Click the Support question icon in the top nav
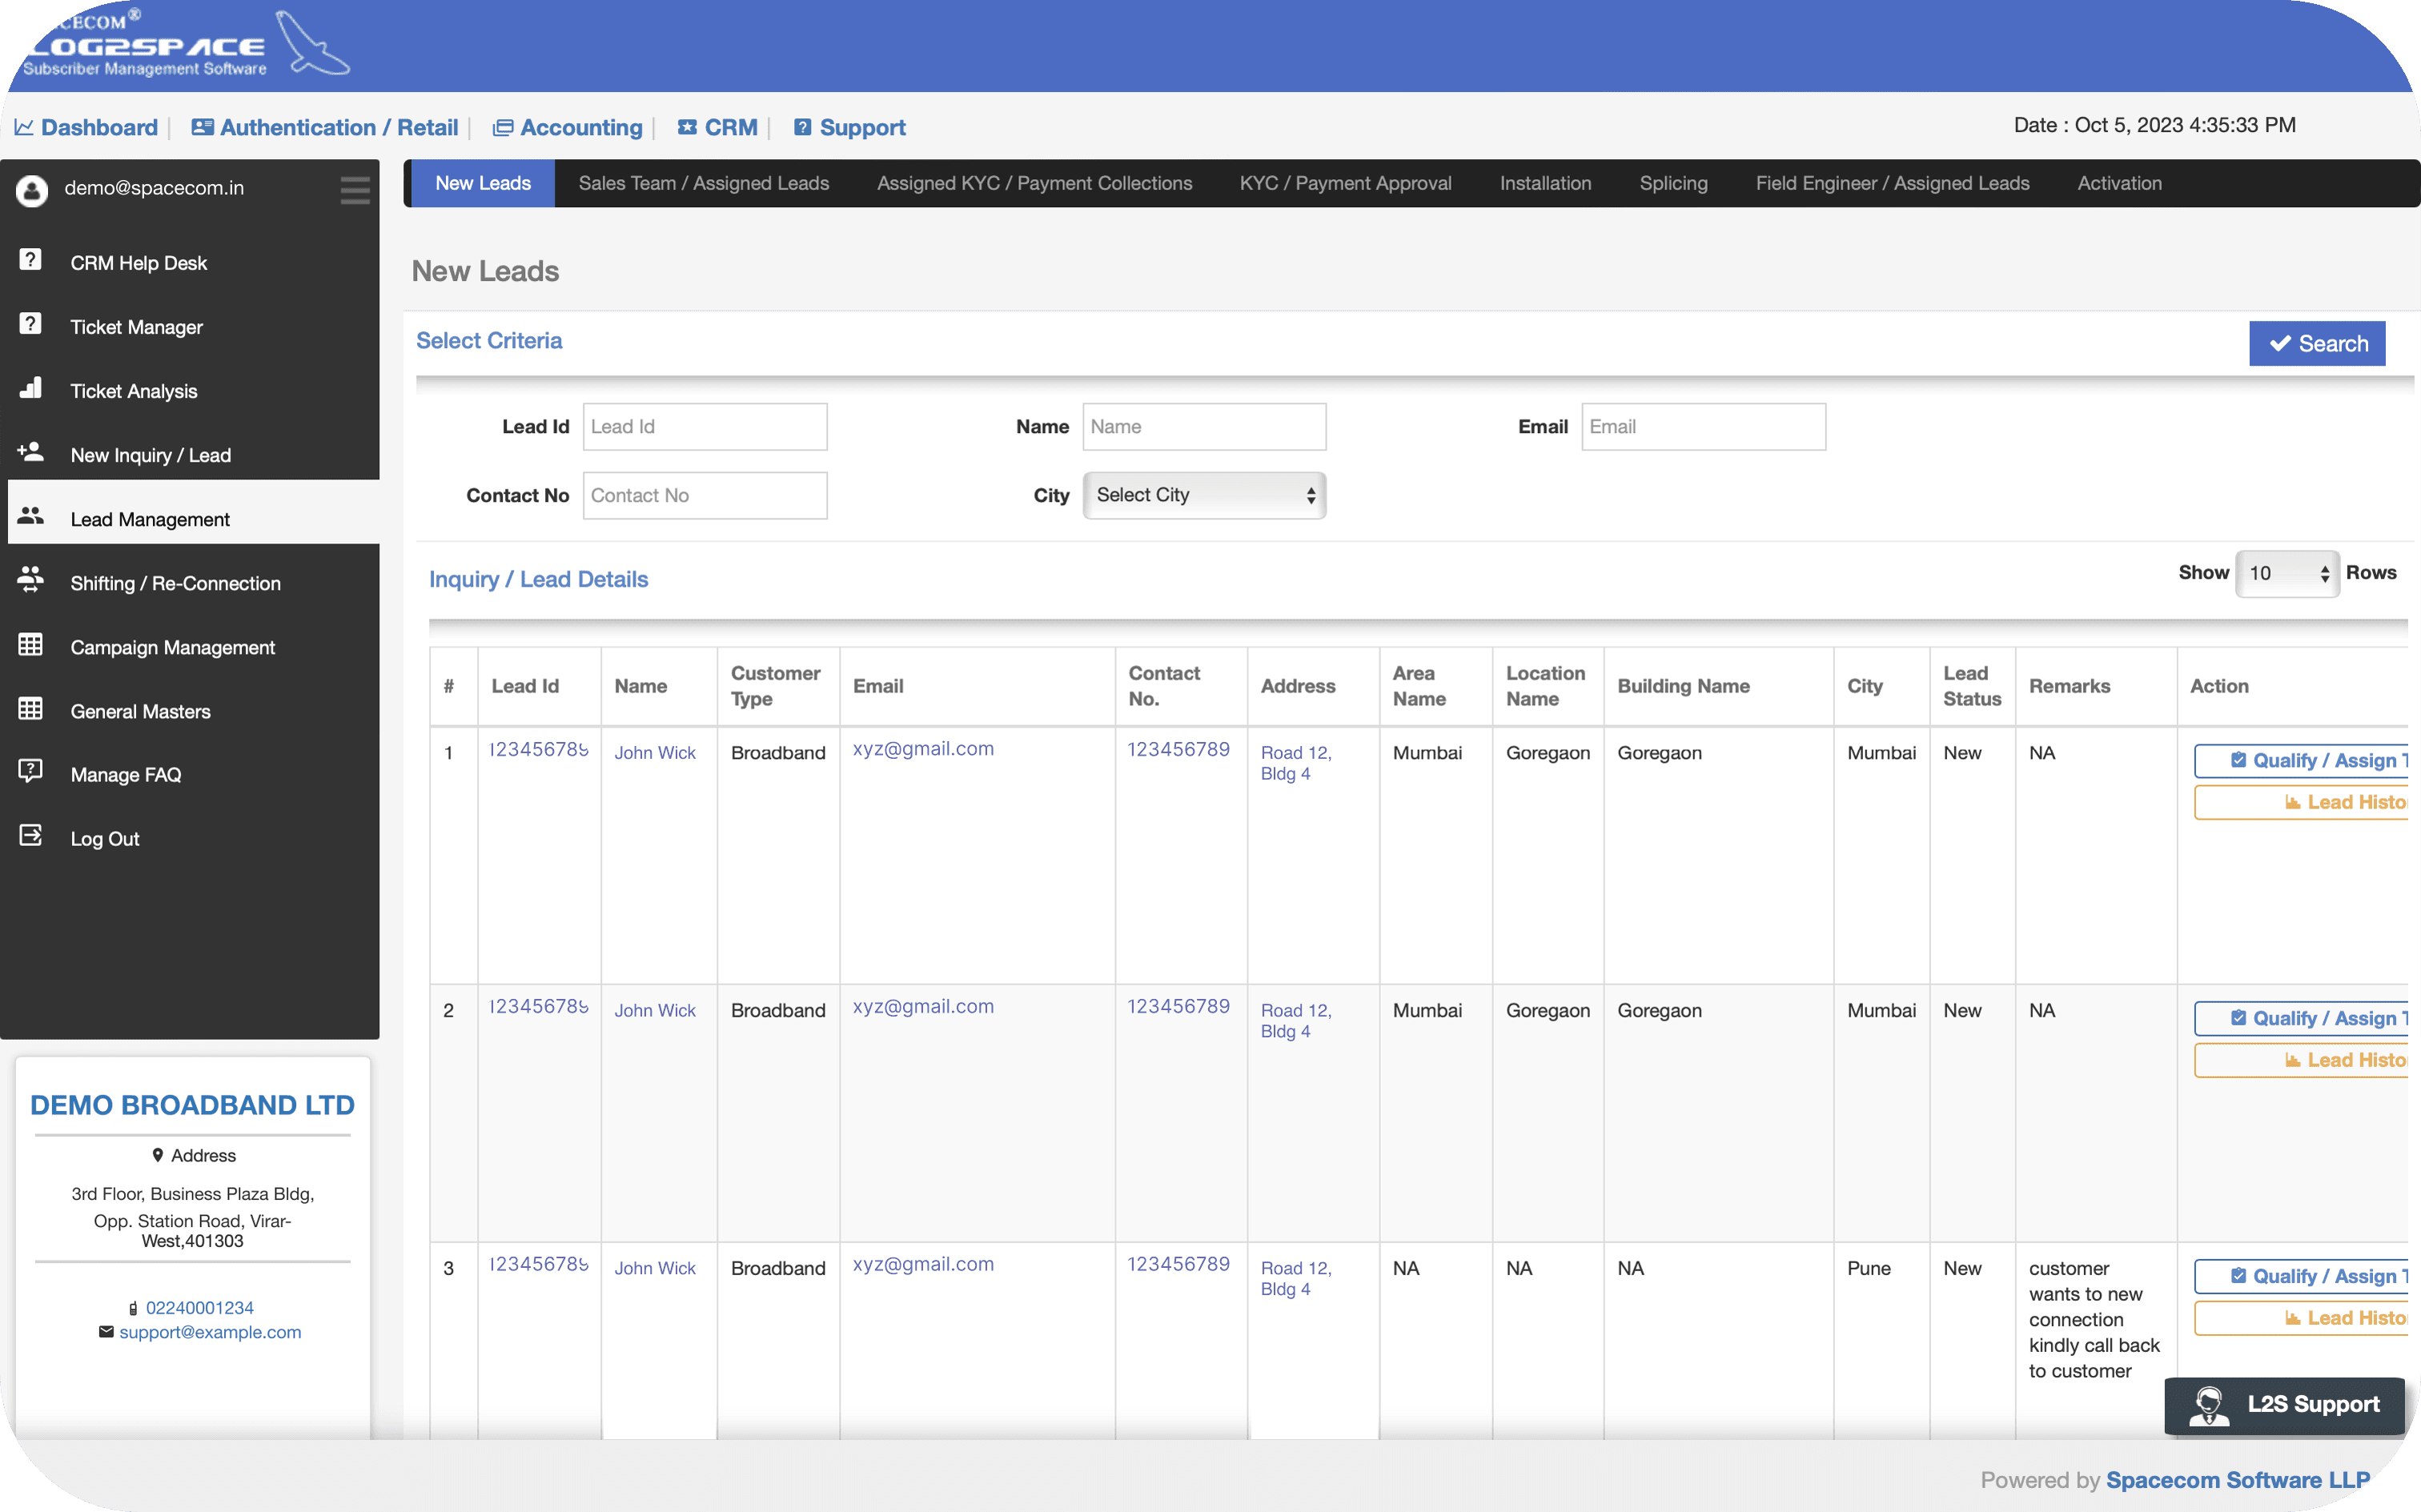The image size is (2421, 1512). point(802,127)
